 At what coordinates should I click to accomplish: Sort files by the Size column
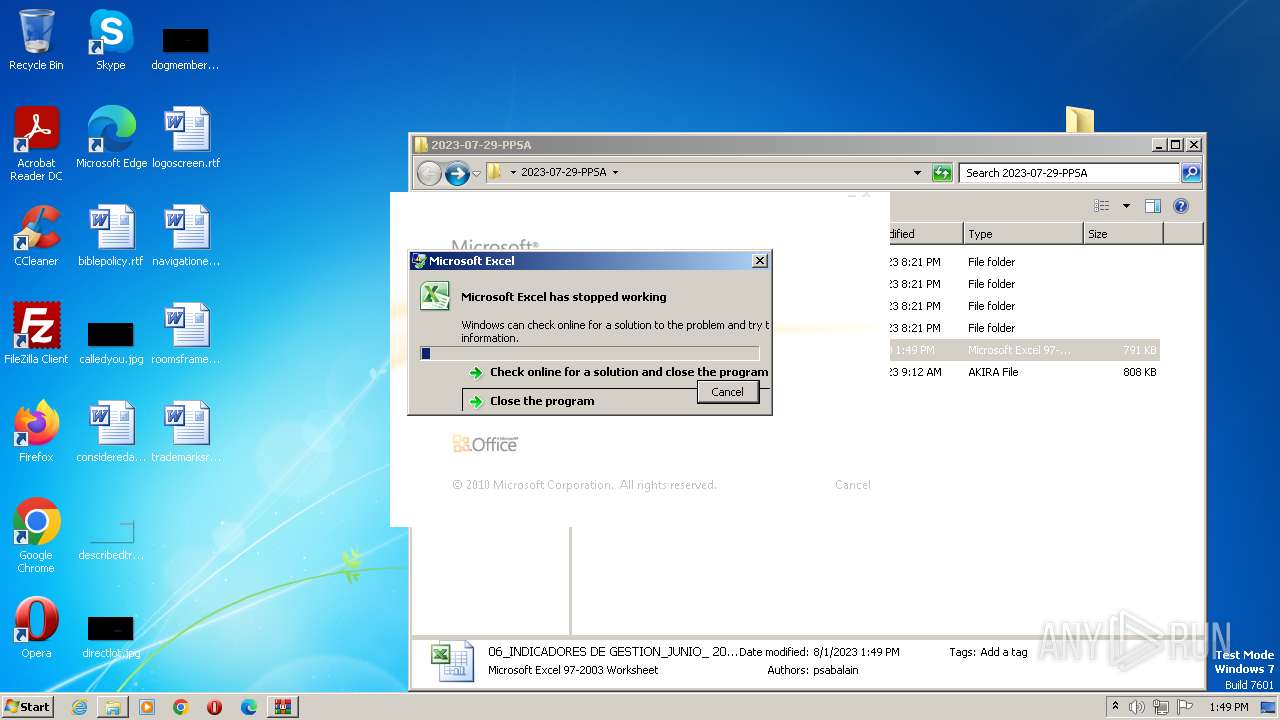[1123, 234]
